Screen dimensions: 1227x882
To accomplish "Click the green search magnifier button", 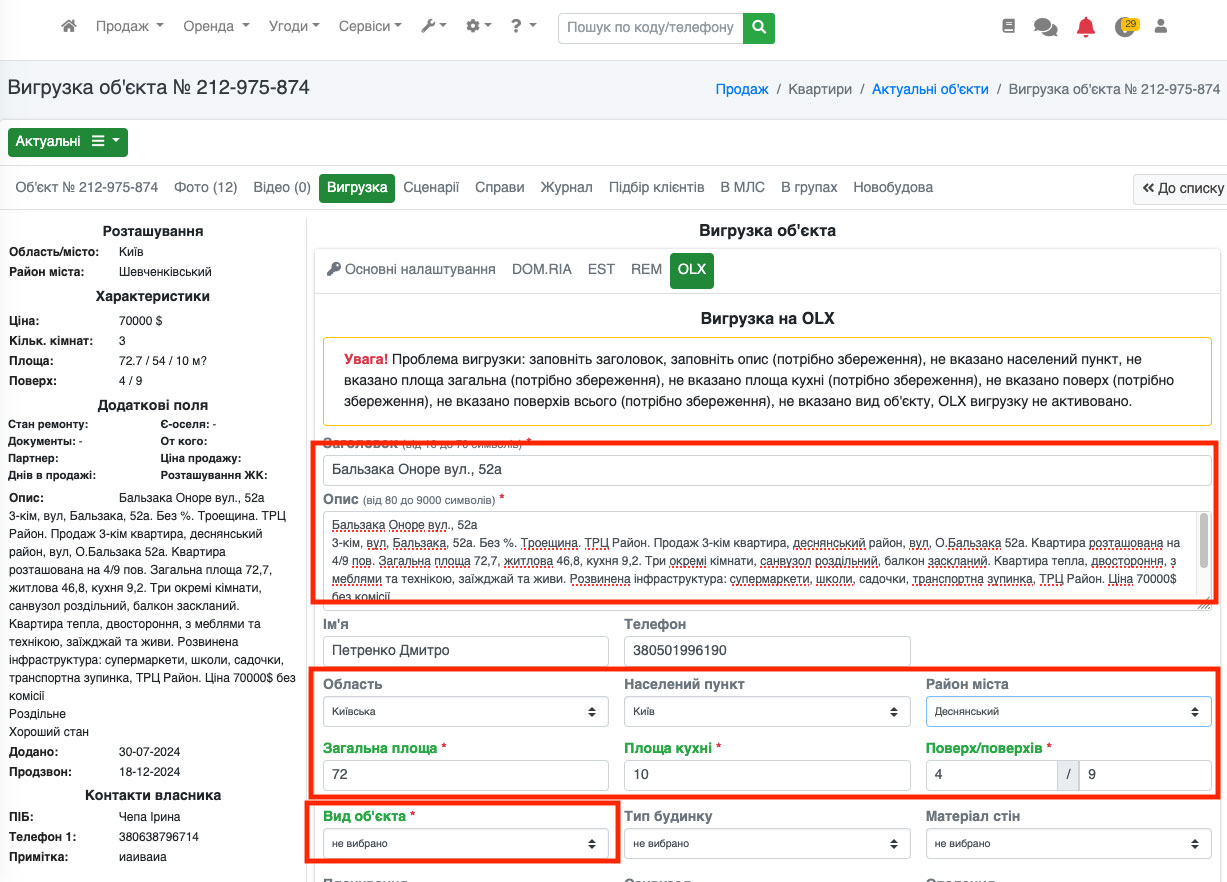I will tap(759, 27).
